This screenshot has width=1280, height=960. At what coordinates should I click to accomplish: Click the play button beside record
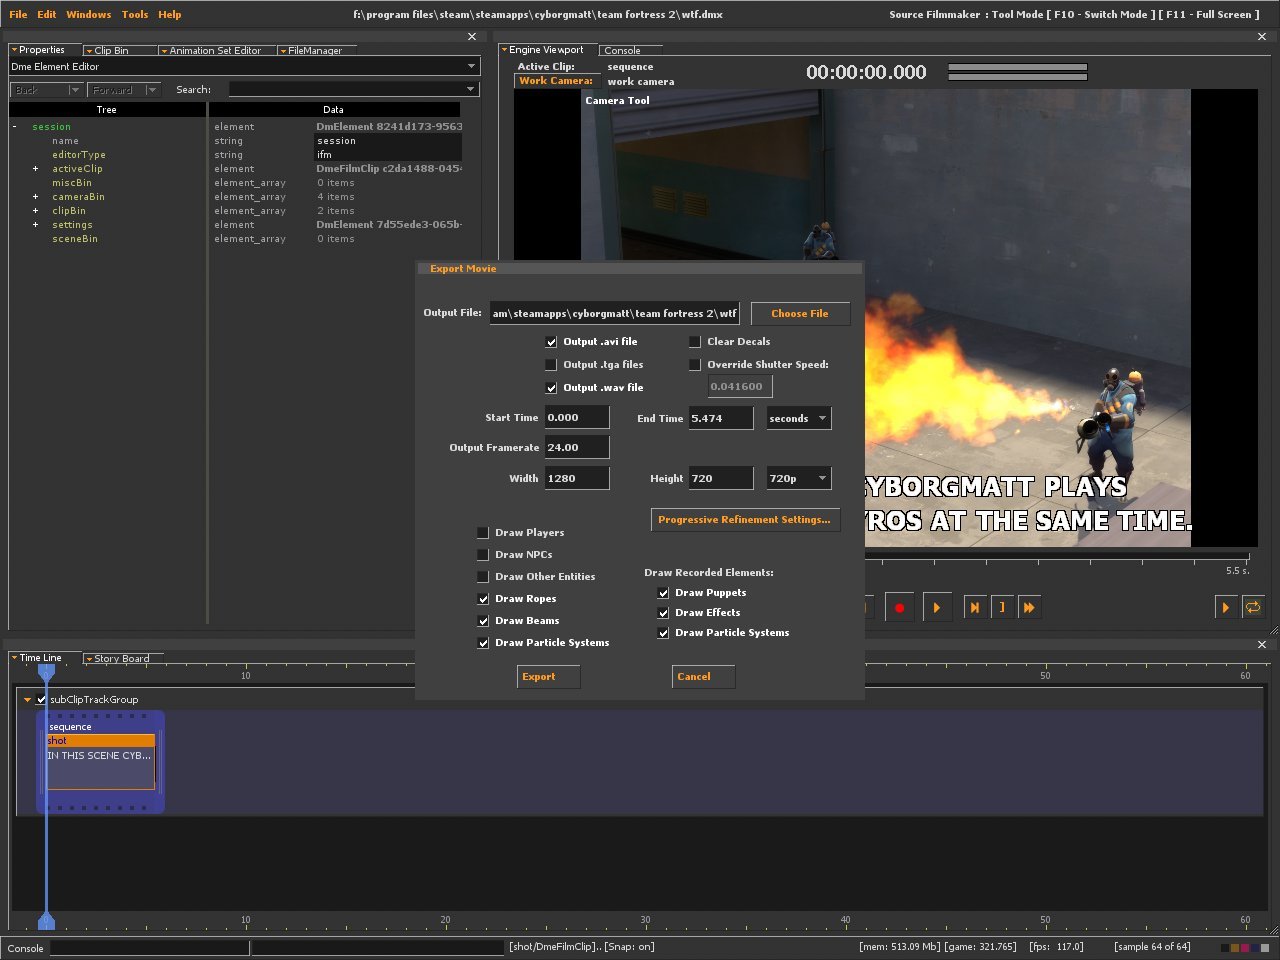936,607
